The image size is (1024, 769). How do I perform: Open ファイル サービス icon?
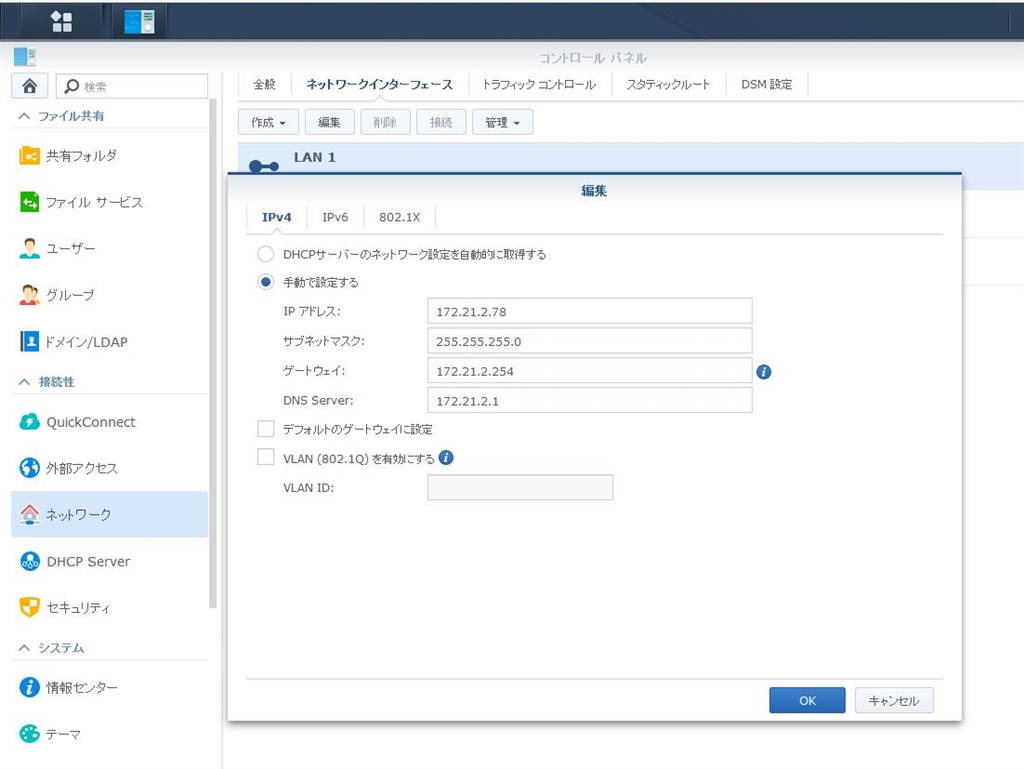pos(29,202)
